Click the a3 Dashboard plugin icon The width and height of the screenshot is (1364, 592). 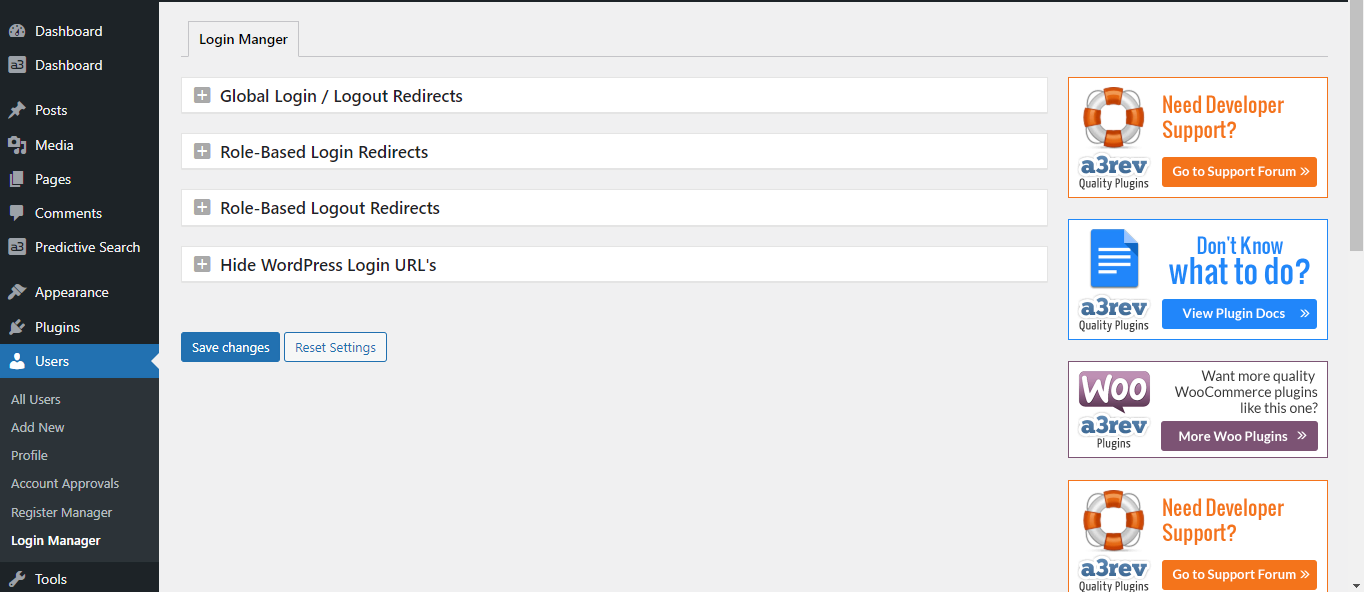(17, 65)
